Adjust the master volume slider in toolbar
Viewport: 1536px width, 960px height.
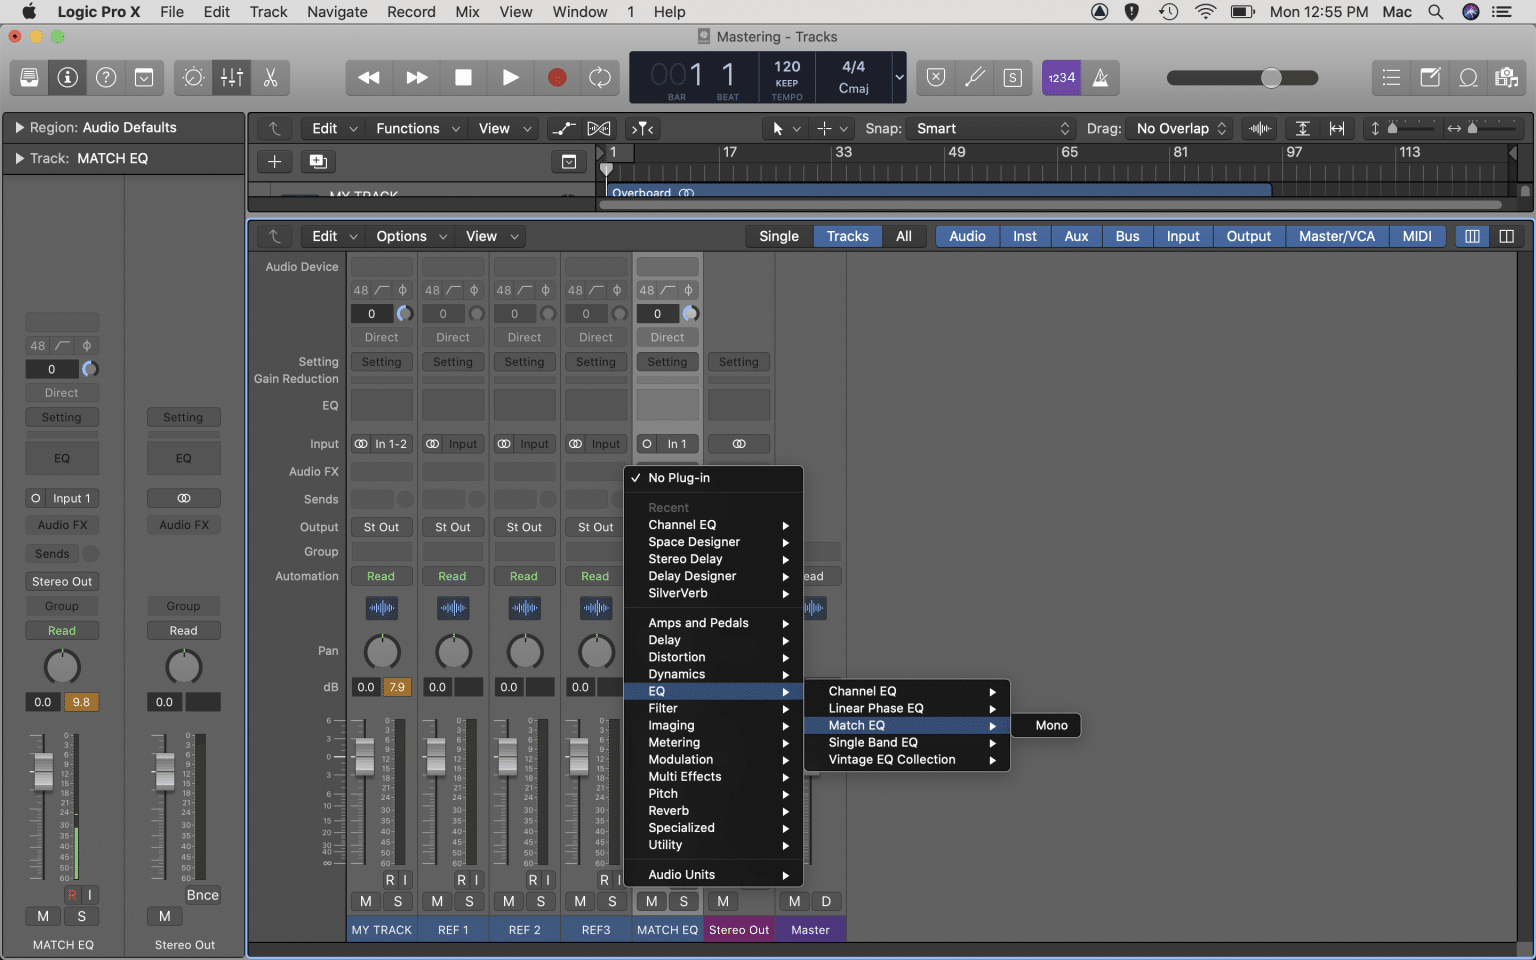(x=1271, y=77)
